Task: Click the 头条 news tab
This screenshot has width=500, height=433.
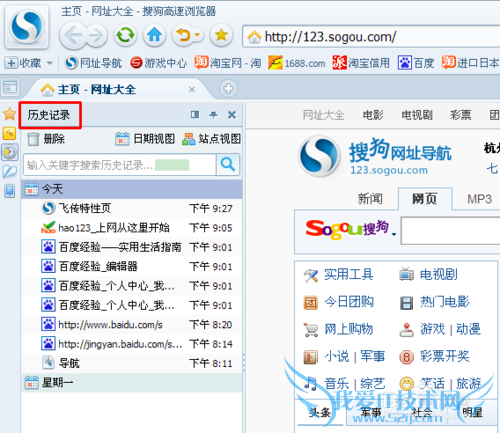Action: pyautogui.click(x=320, y=413)
